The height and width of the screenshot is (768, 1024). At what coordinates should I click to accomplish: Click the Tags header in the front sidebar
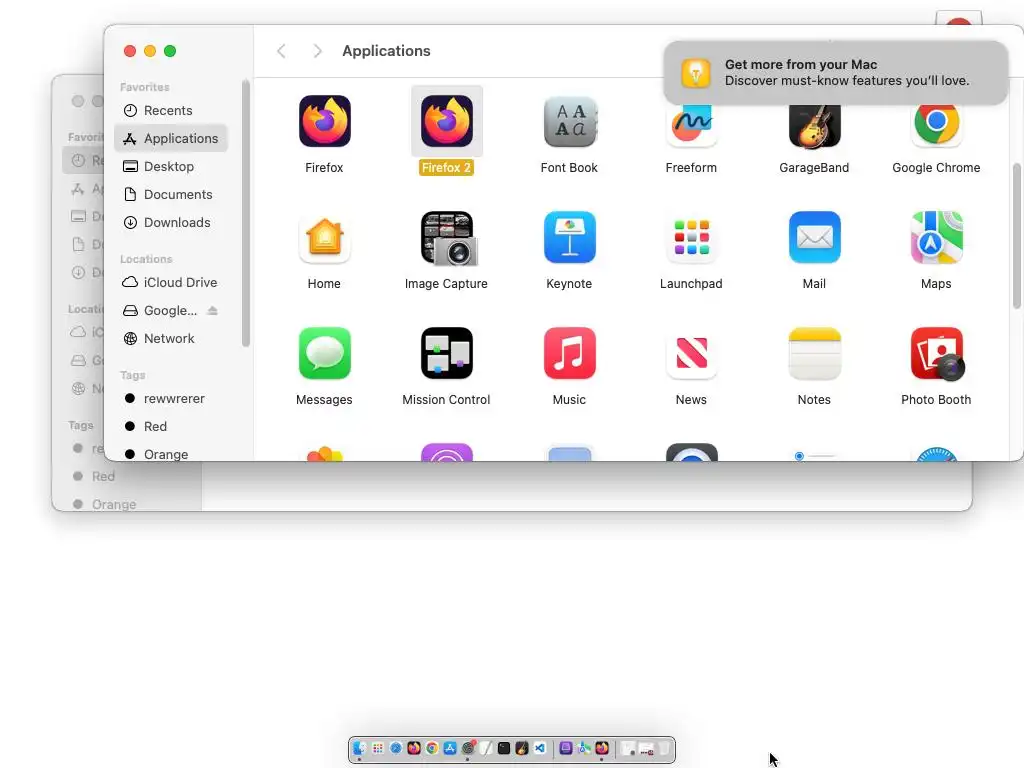coord(133,375)
